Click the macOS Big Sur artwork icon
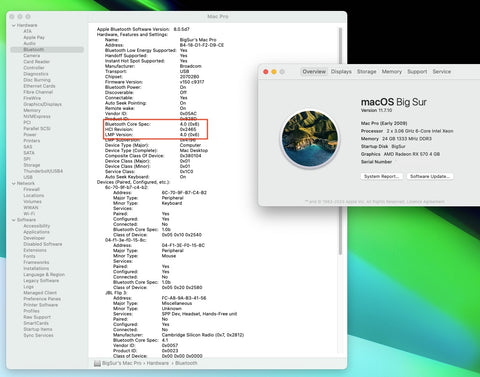This screenshot has height=377, width=480. tap(310, 139)
